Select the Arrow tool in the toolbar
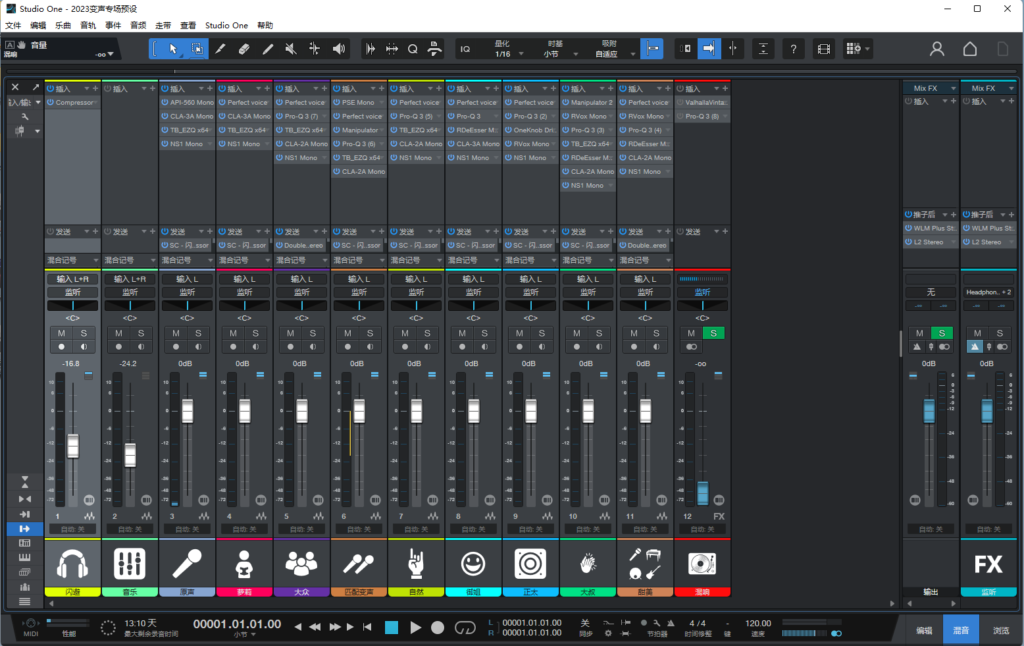 [x=173, y=48]
